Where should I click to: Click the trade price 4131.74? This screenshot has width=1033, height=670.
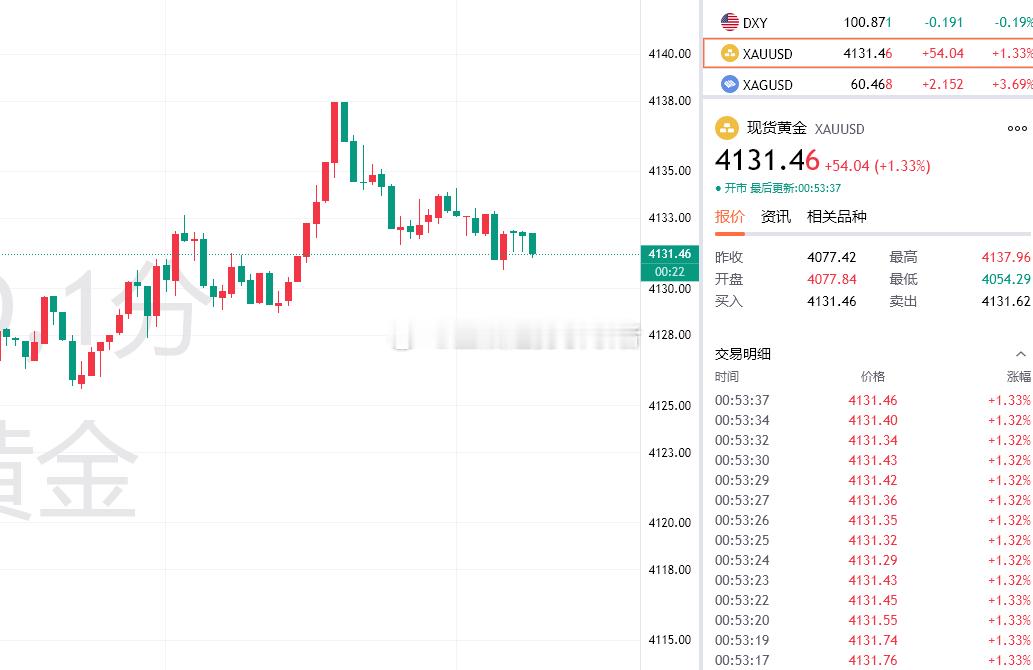point(873,640)
